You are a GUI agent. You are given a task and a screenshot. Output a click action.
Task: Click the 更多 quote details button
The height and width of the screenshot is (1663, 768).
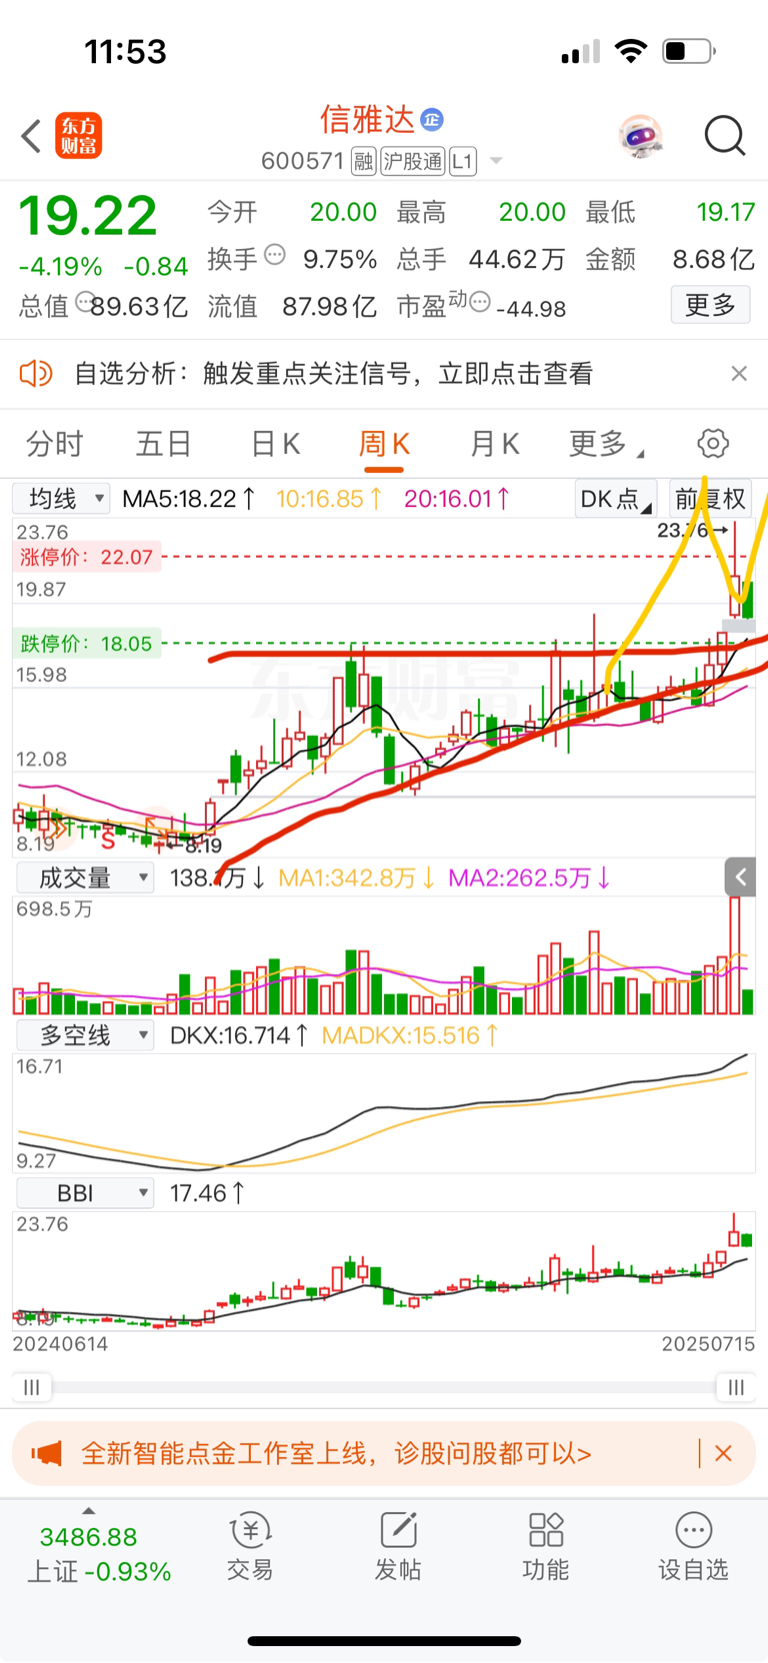[710, 305]
